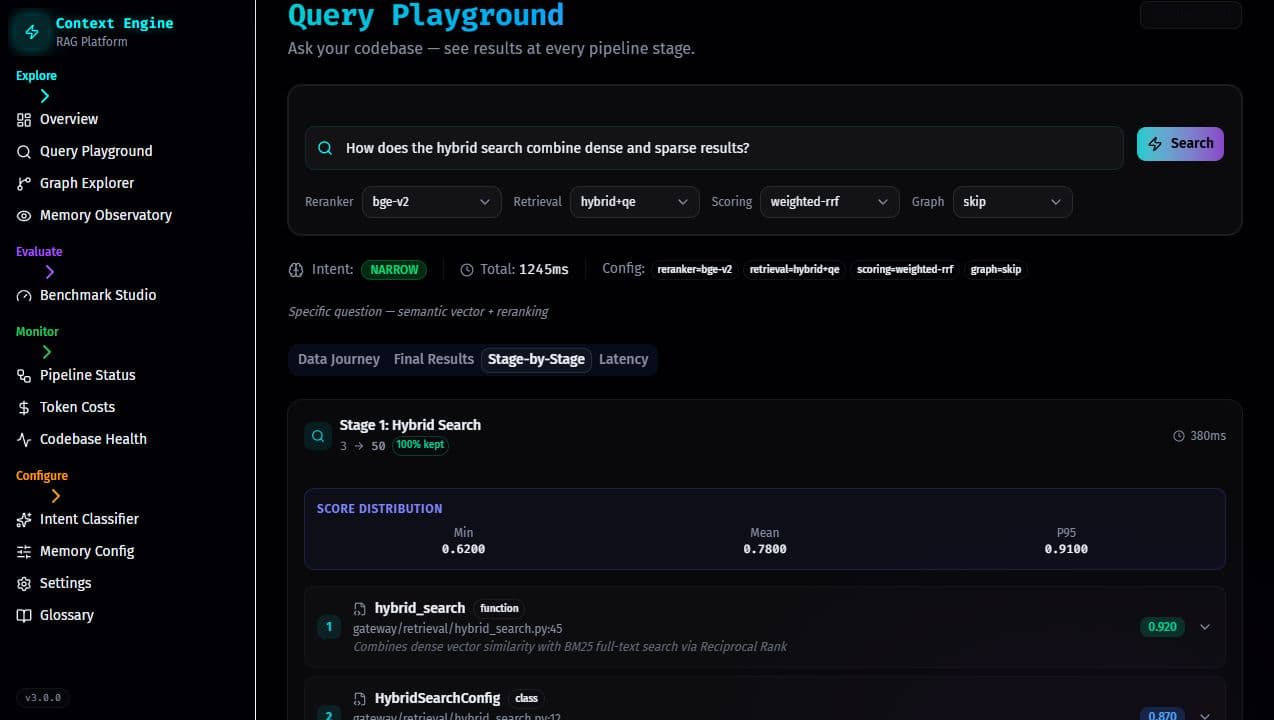Collapse the Configure section chevron
Viewport: 1274px width, 720px height.
56,496
